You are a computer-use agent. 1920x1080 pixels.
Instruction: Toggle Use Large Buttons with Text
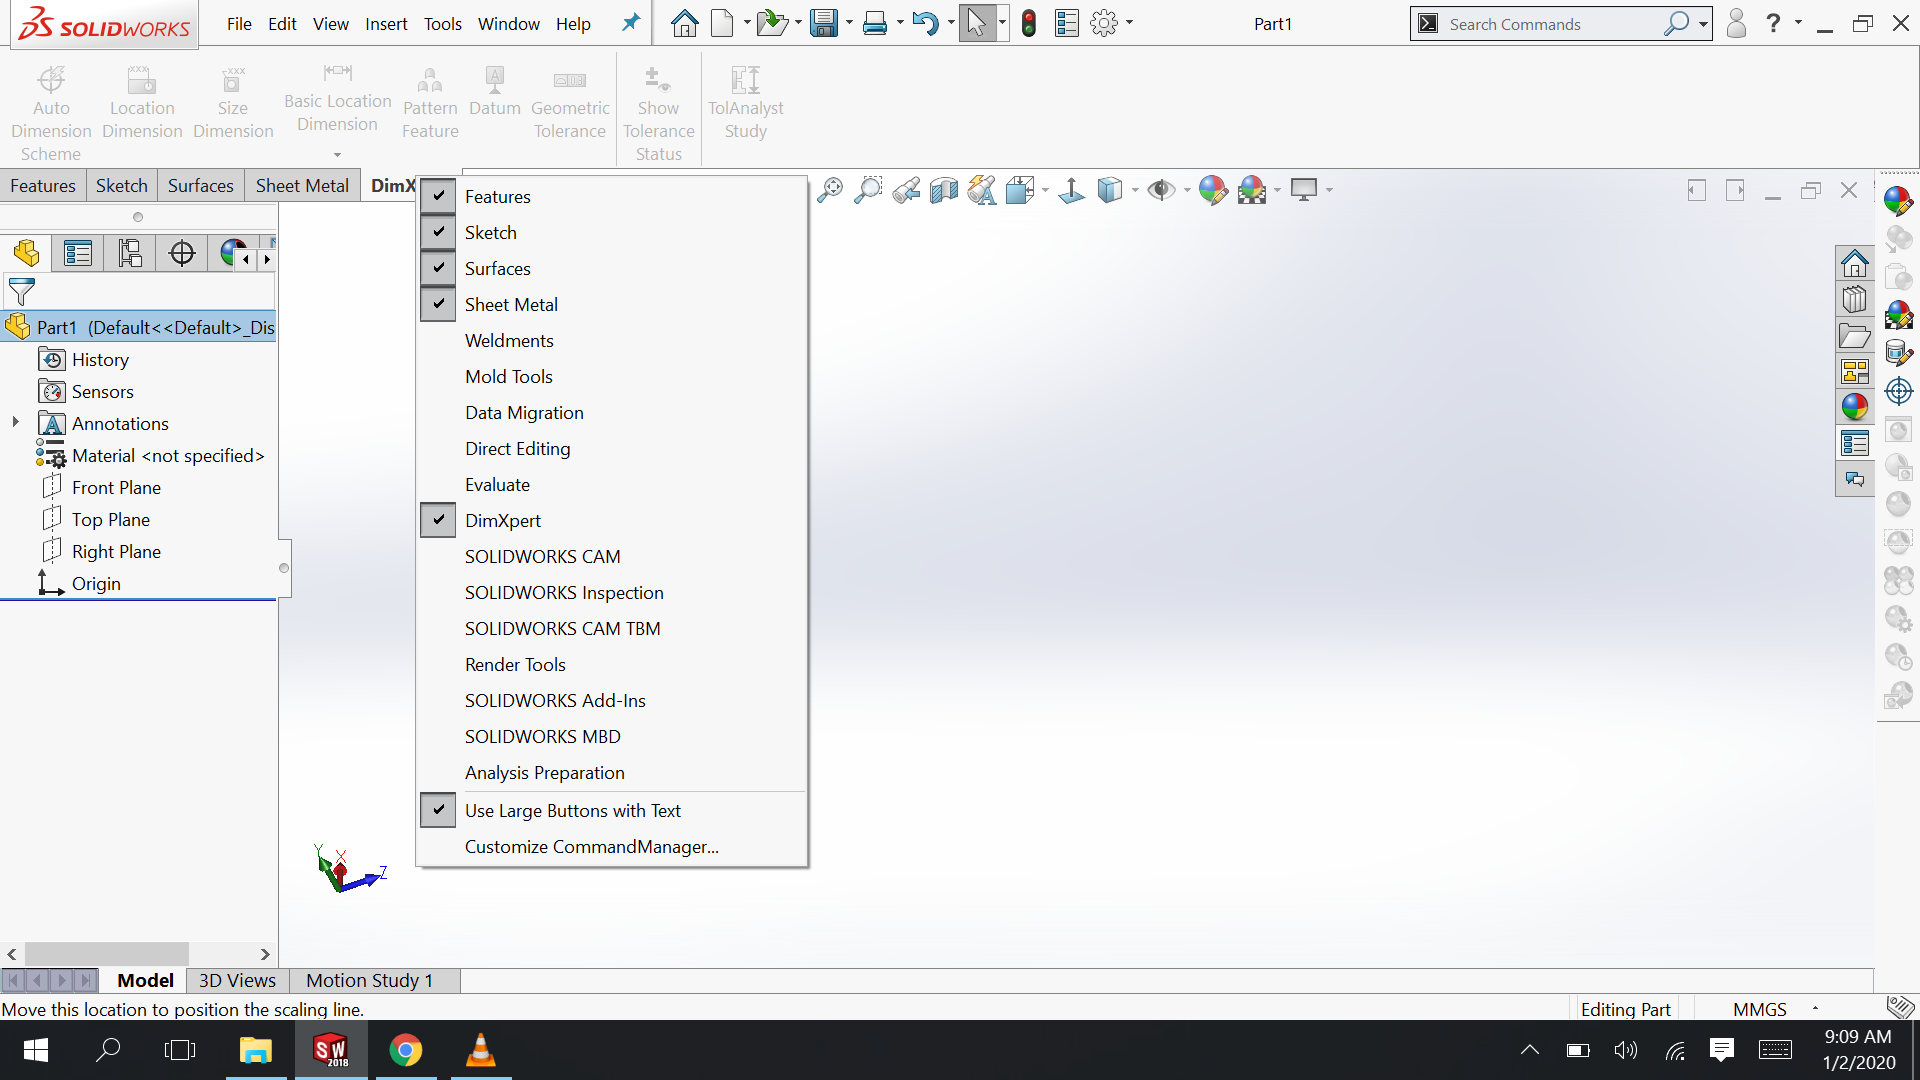[572, 811]
